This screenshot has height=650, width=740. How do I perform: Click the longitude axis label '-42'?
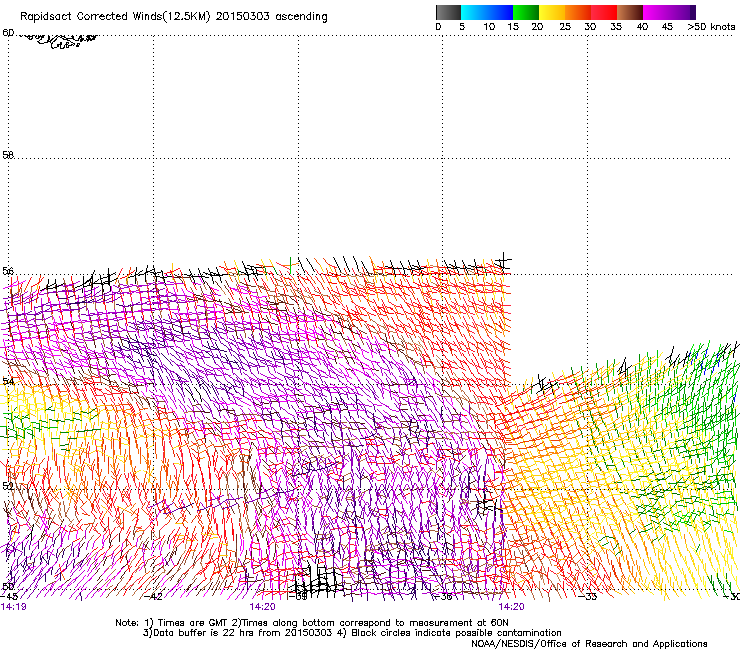153,597
